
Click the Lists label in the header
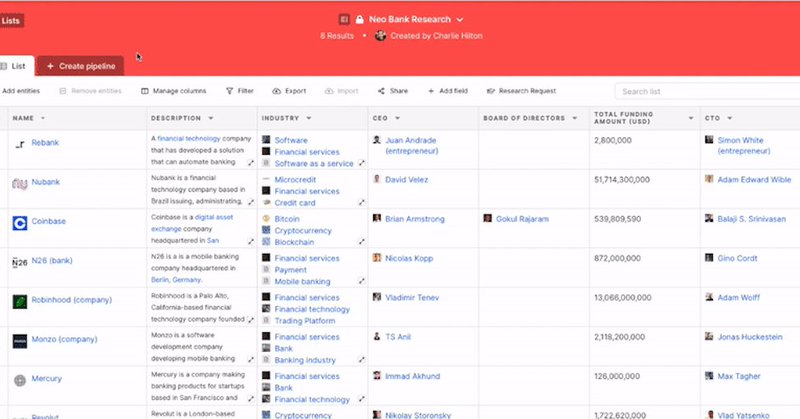pos(11,20)
